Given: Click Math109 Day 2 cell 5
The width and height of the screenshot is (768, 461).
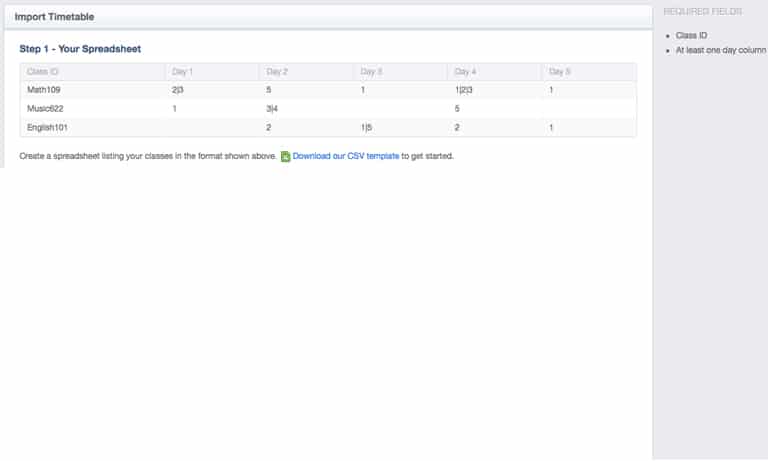Looking at the screenshot, I should pyautogui.click(x=268, y=90).
